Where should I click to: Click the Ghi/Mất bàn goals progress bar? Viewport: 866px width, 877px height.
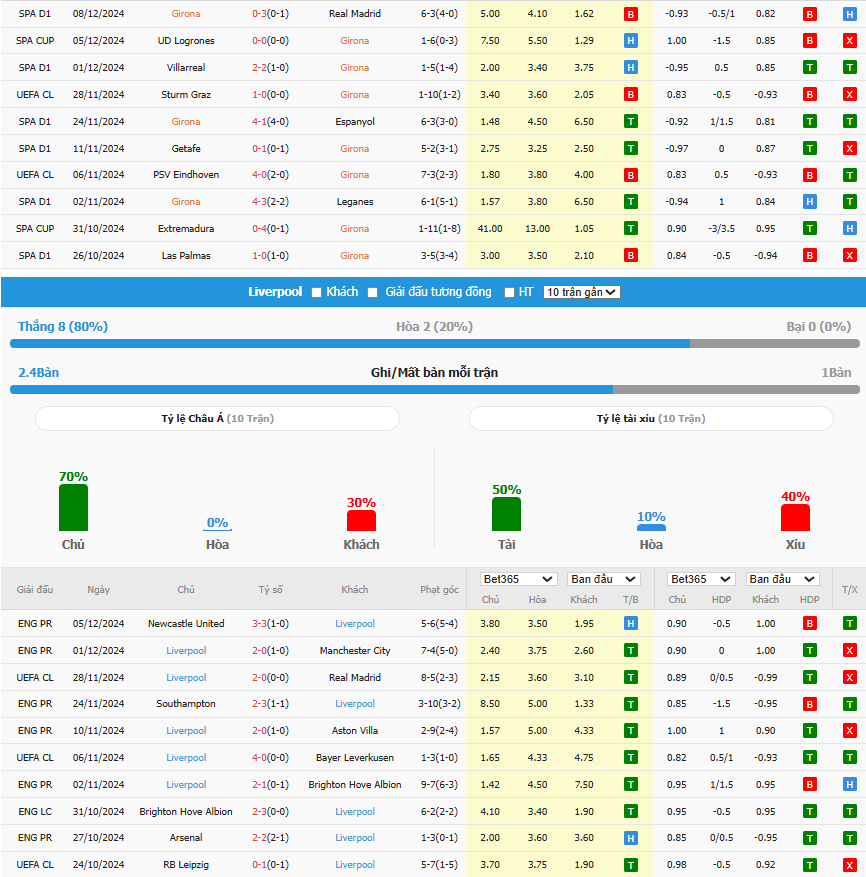[435, 389]
